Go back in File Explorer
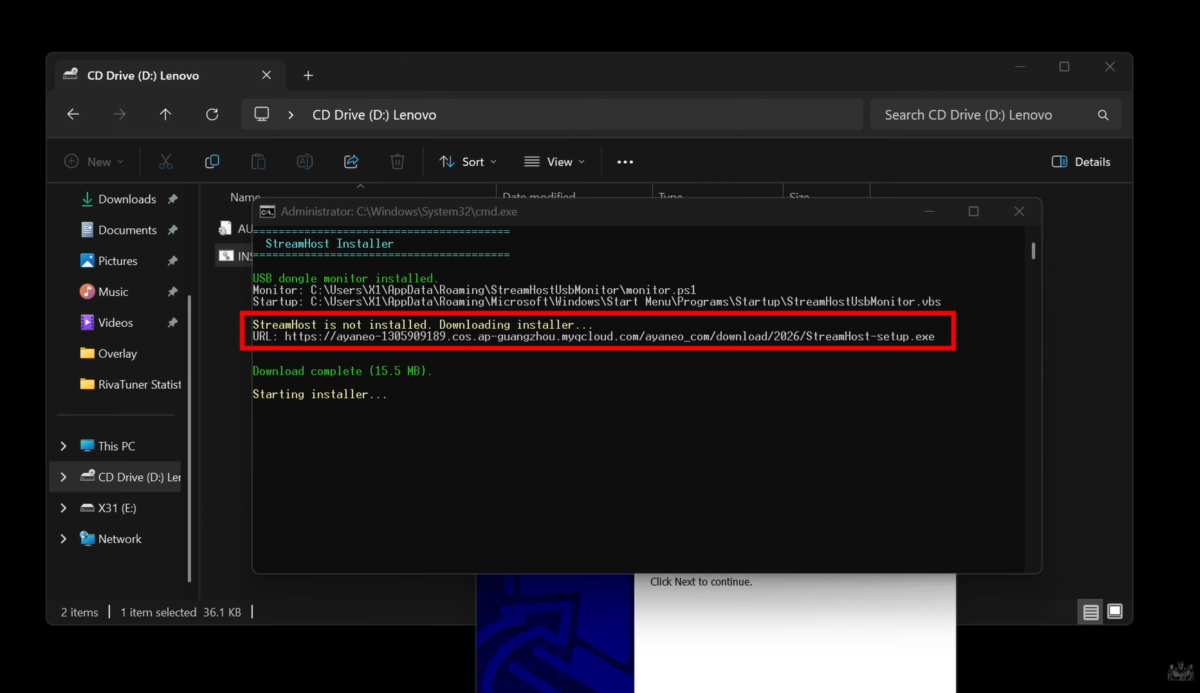1200x693 pixels. [x=73, y=115]
